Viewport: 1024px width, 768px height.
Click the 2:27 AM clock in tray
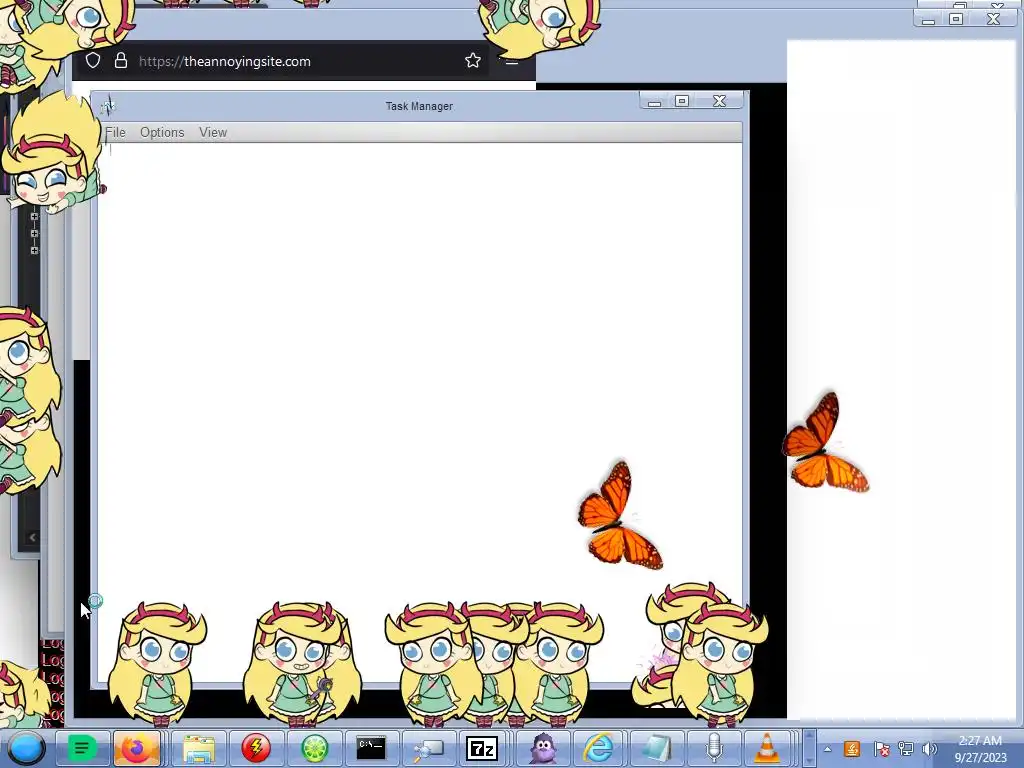click(980, 741)
